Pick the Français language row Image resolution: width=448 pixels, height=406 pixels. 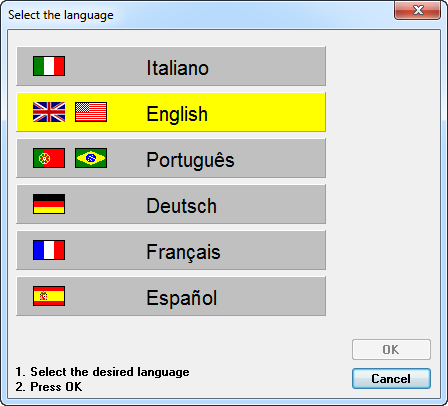tap(171, 250)
